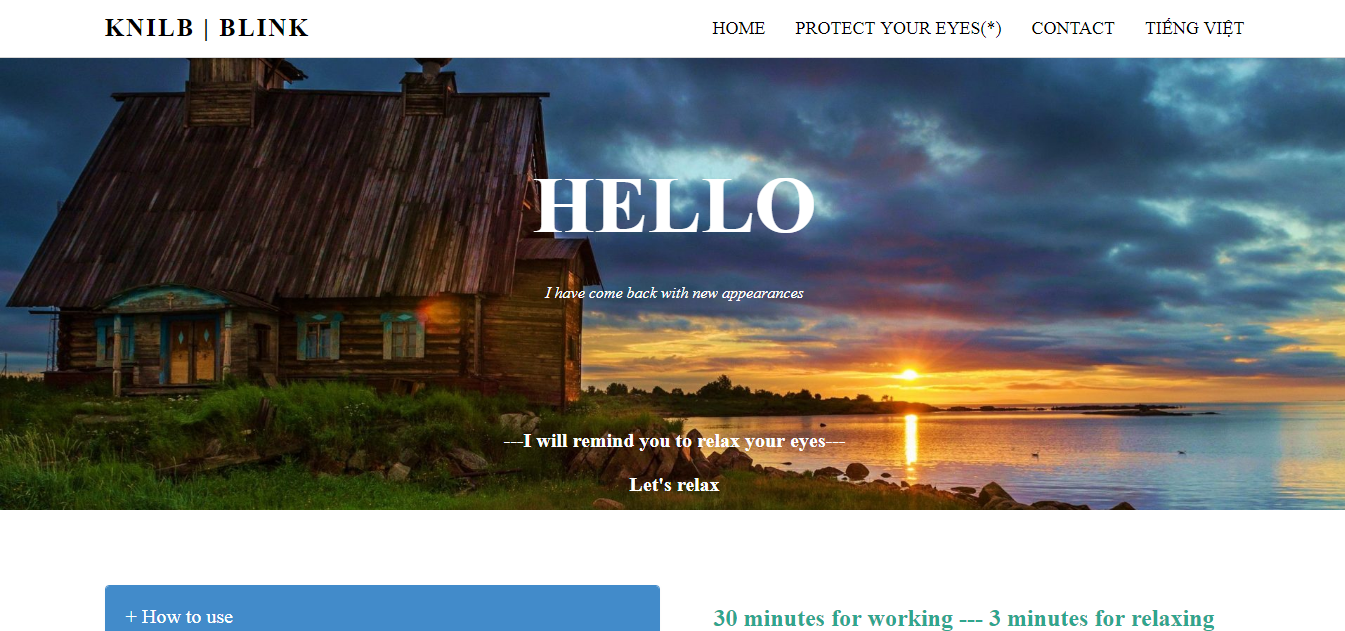Viewport: 1345px width, 631px height.
Task: Click the KNILB | BLINK site logo
Action: pyautogui.click(x=207, y=28)
